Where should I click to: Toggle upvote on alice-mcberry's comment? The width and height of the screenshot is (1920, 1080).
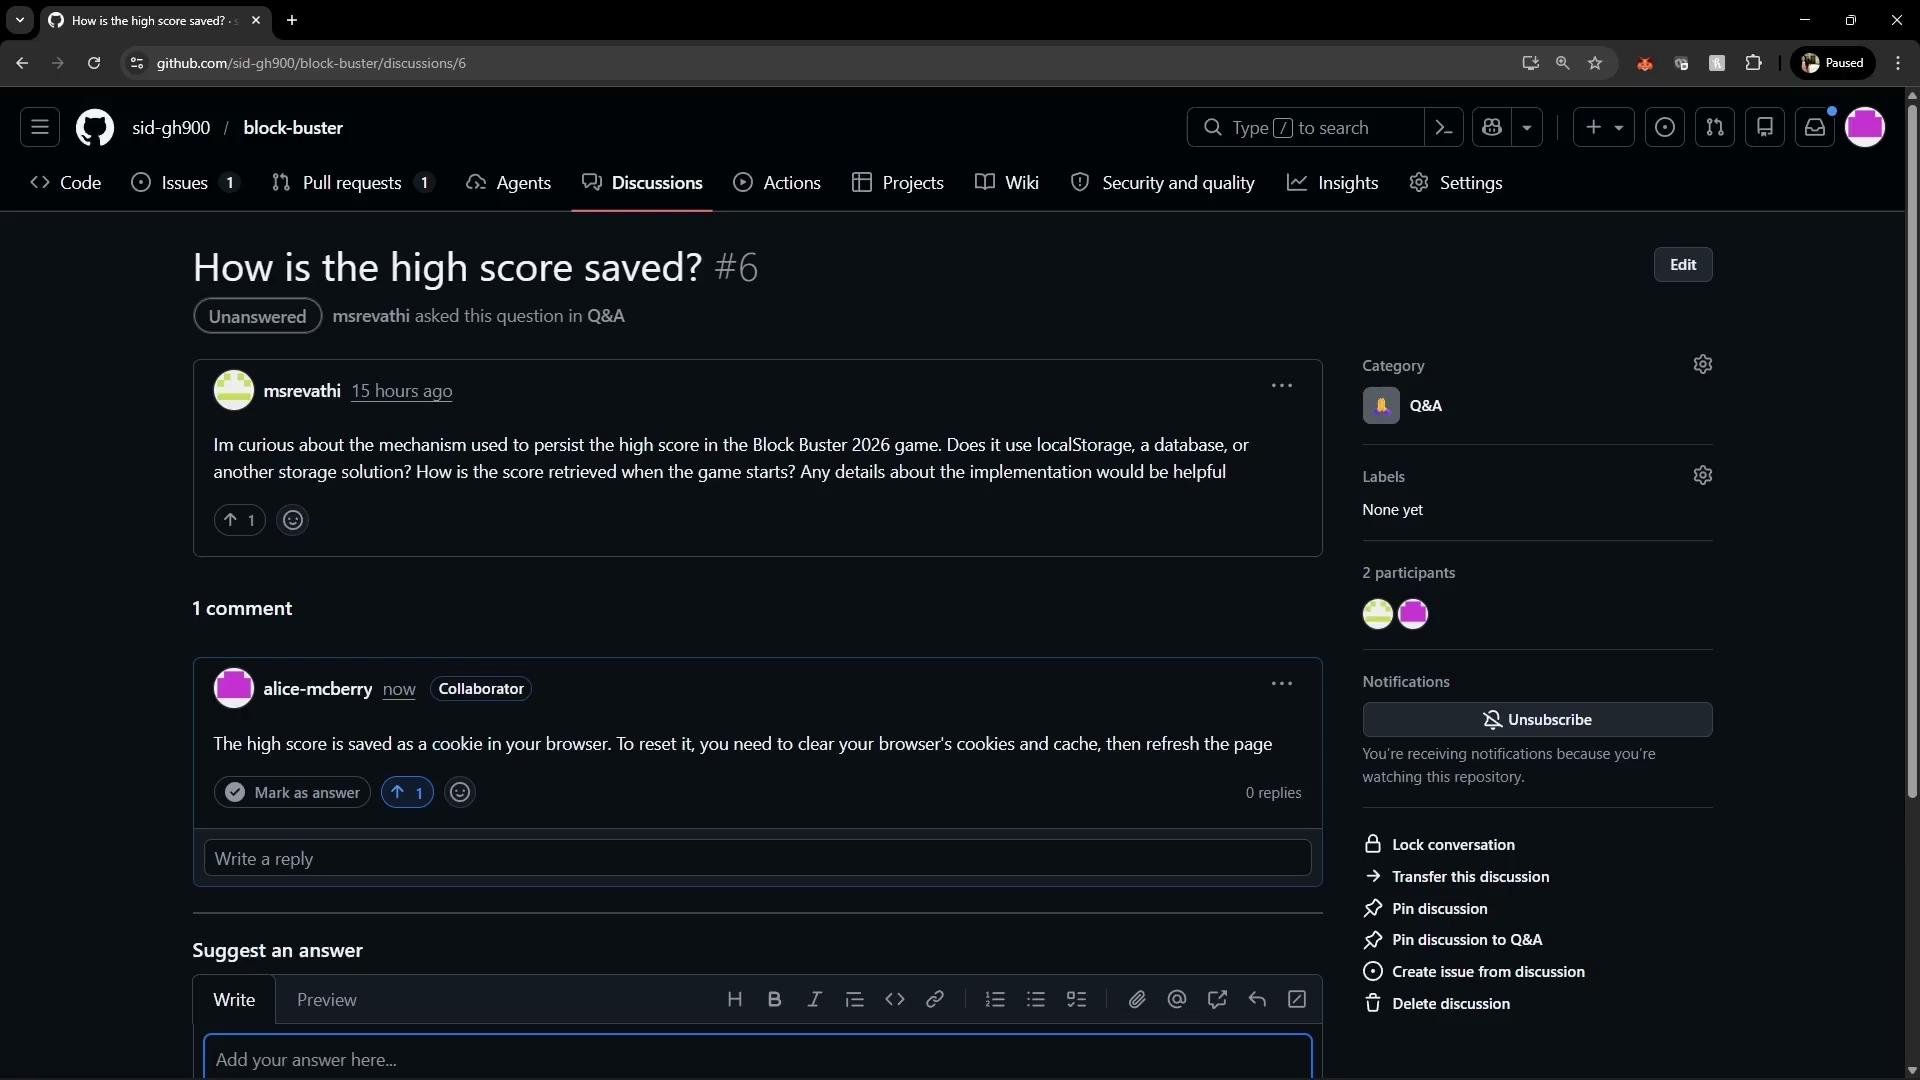407,792
